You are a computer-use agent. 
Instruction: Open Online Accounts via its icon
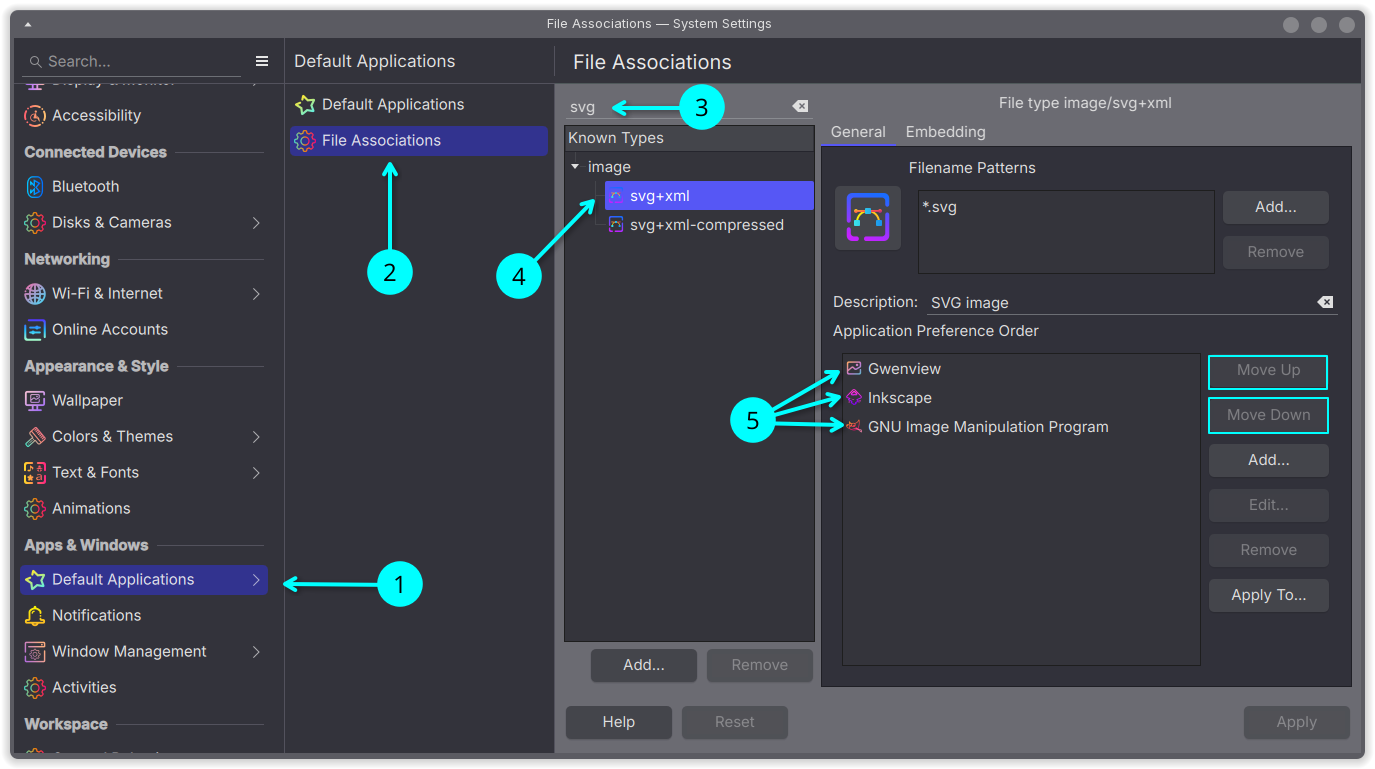pos(35,330)
